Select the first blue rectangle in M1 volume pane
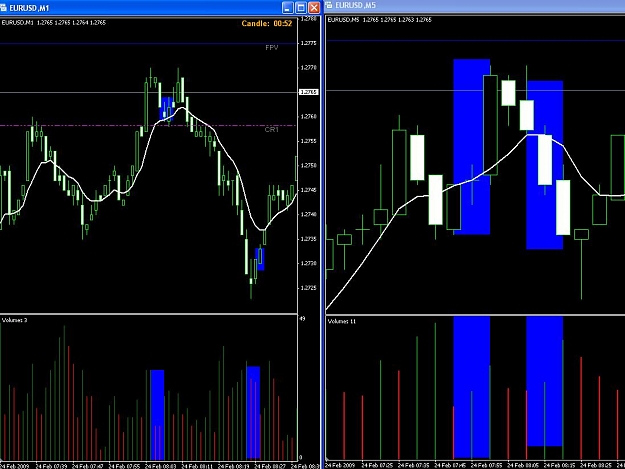This screenshot has height=469, width=625. click(x=157, y=414)
